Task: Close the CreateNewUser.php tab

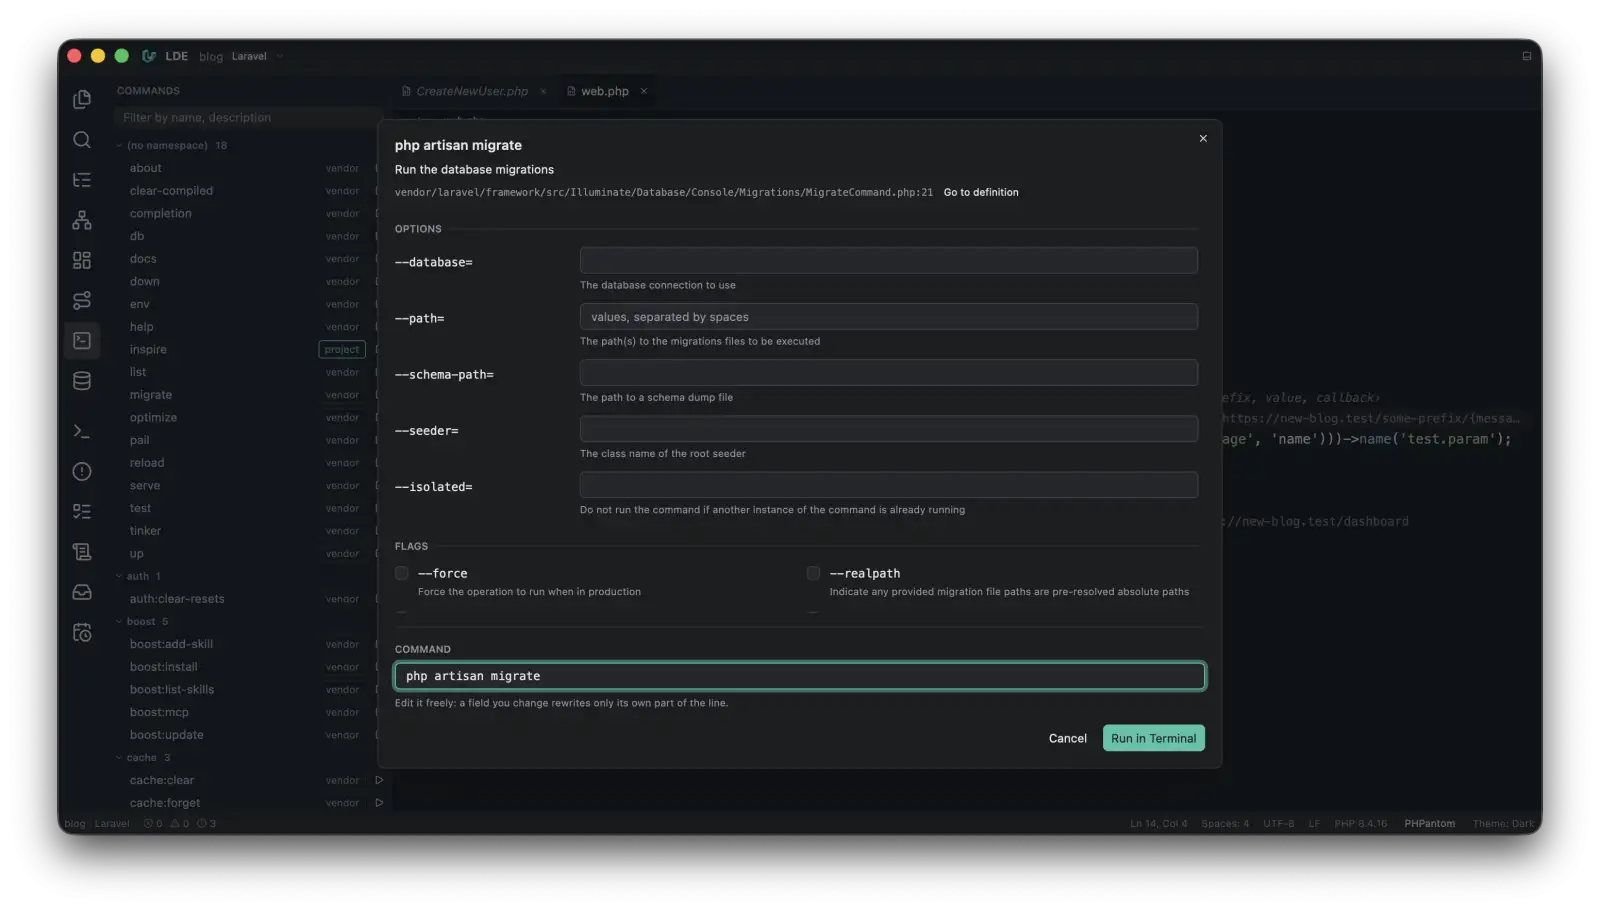Action: tap(543, 91)
